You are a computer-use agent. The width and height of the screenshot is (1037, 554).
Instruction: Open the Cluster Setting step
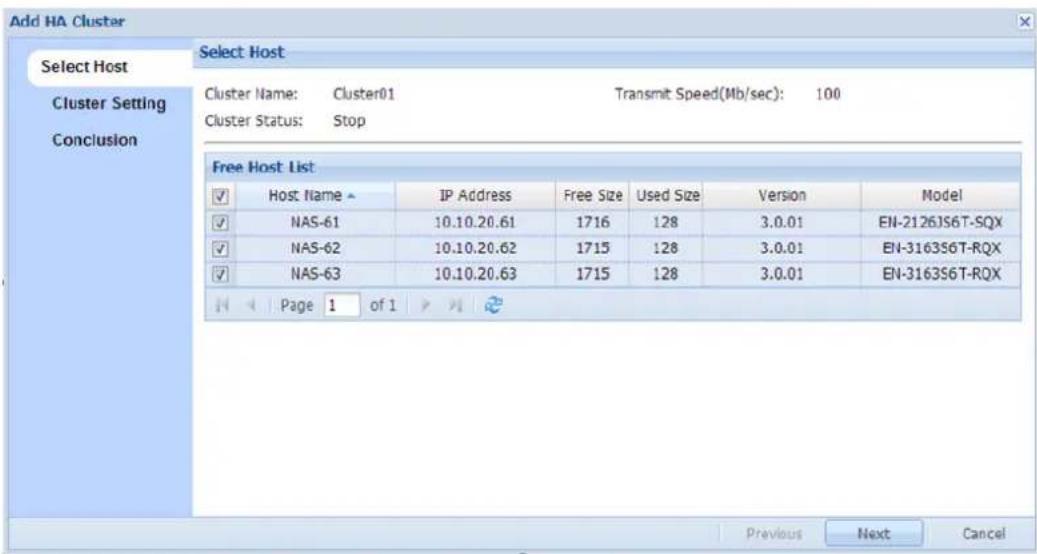109,104
